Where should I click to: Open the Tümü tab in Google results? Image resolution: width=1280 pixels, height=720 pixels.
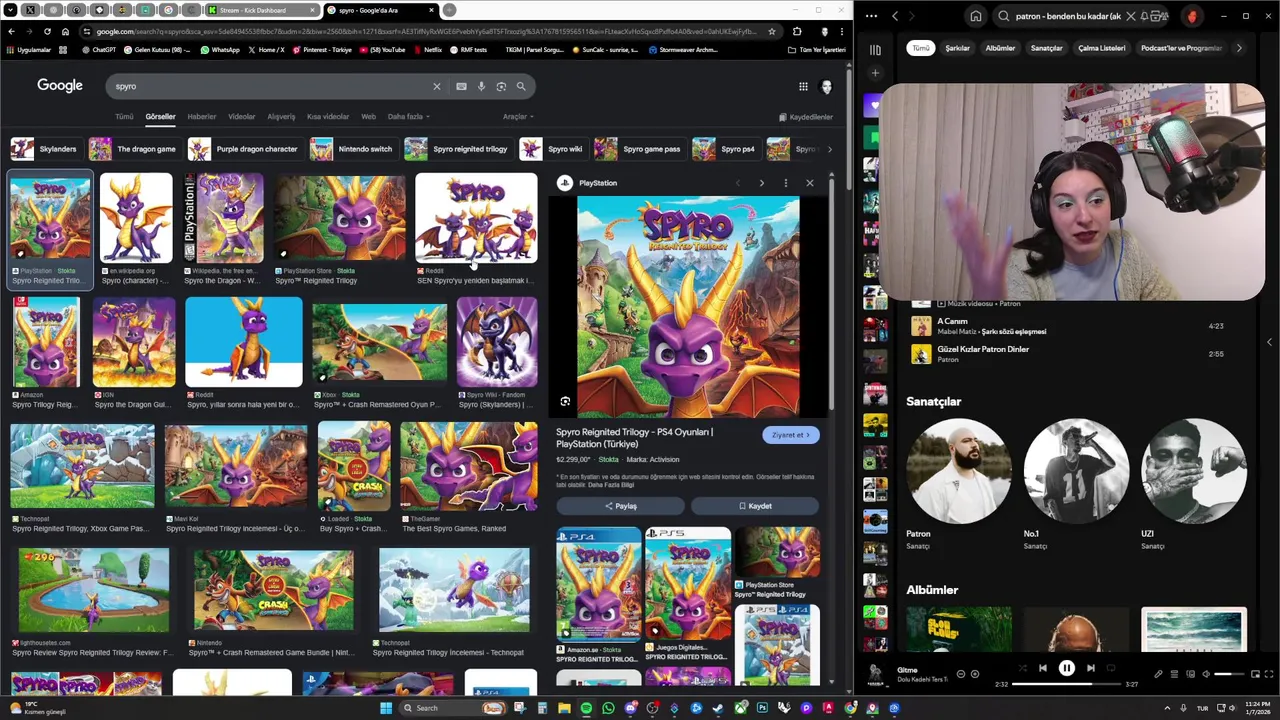[124, 117]
